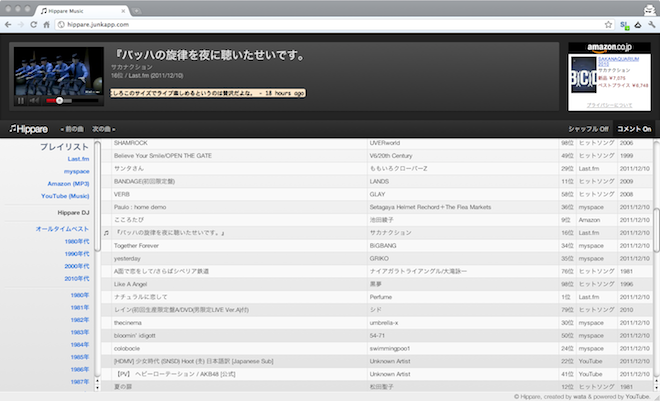The width and height of the screenshot is (660, 401).
Task: Play VERB by GLAY
Action: pyautogui.click(x=377, y=194)
